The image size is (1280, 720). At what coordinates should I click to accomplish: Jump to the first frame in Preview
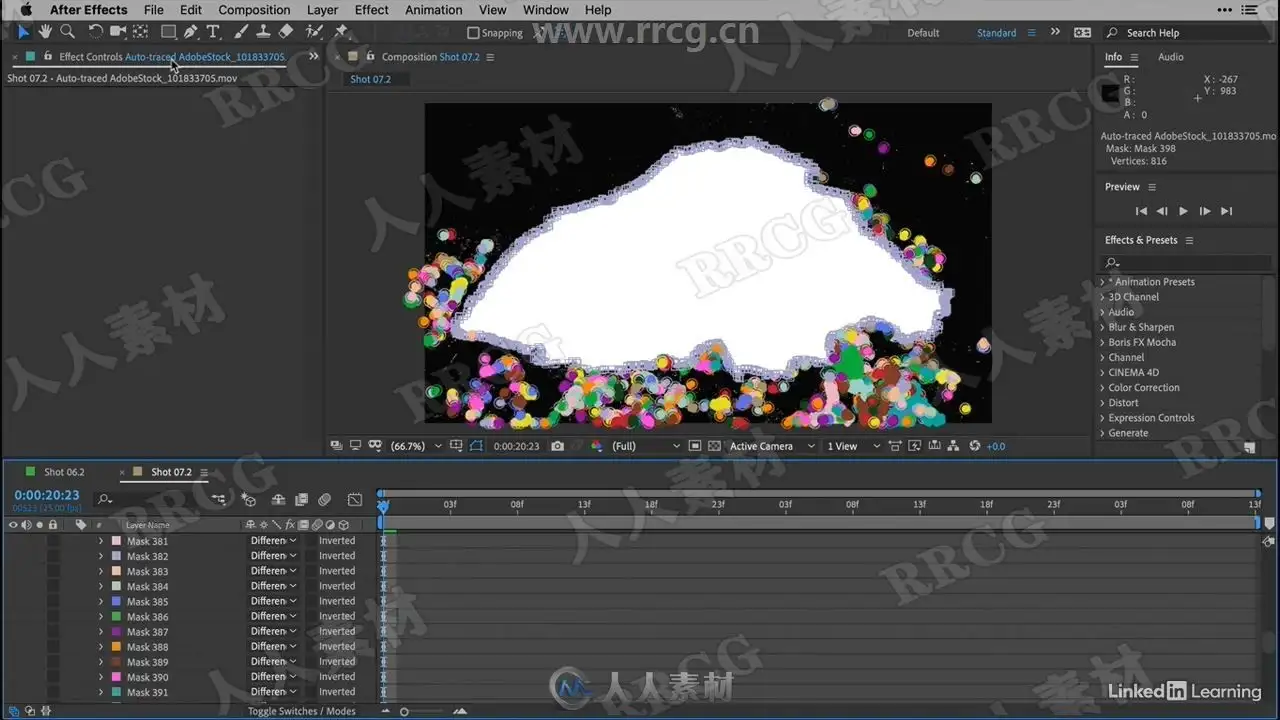[1141, 211]
